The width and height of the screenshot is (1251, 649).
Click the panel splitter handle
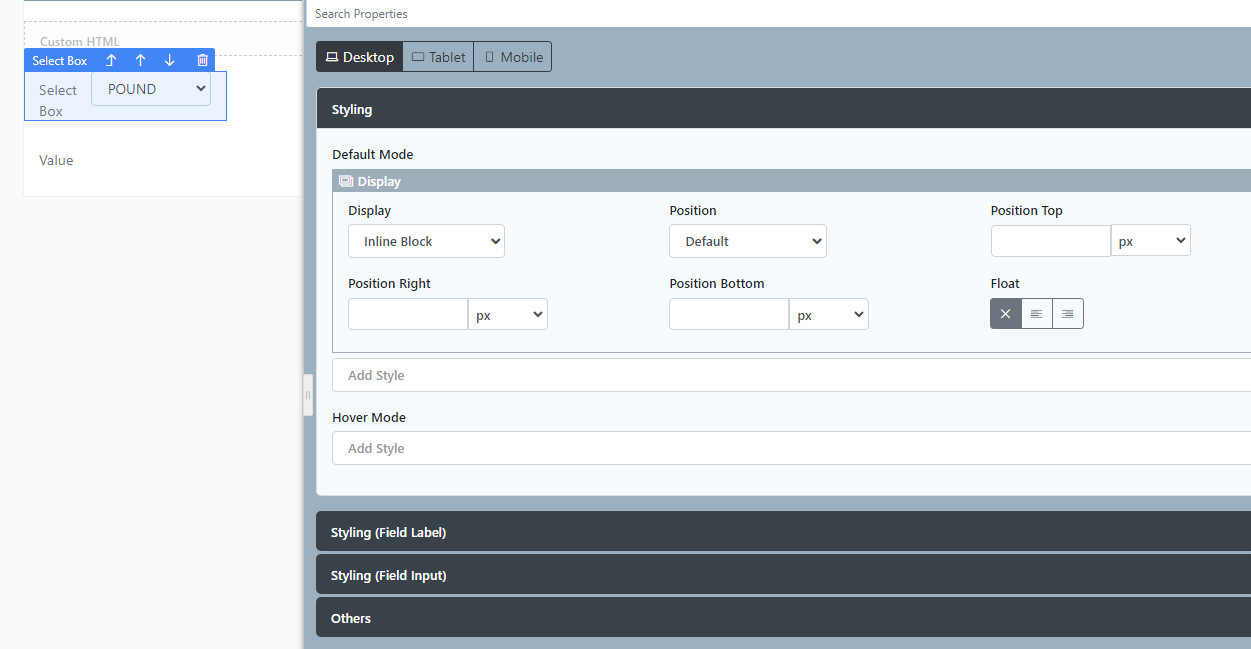[x=308, y=395]
